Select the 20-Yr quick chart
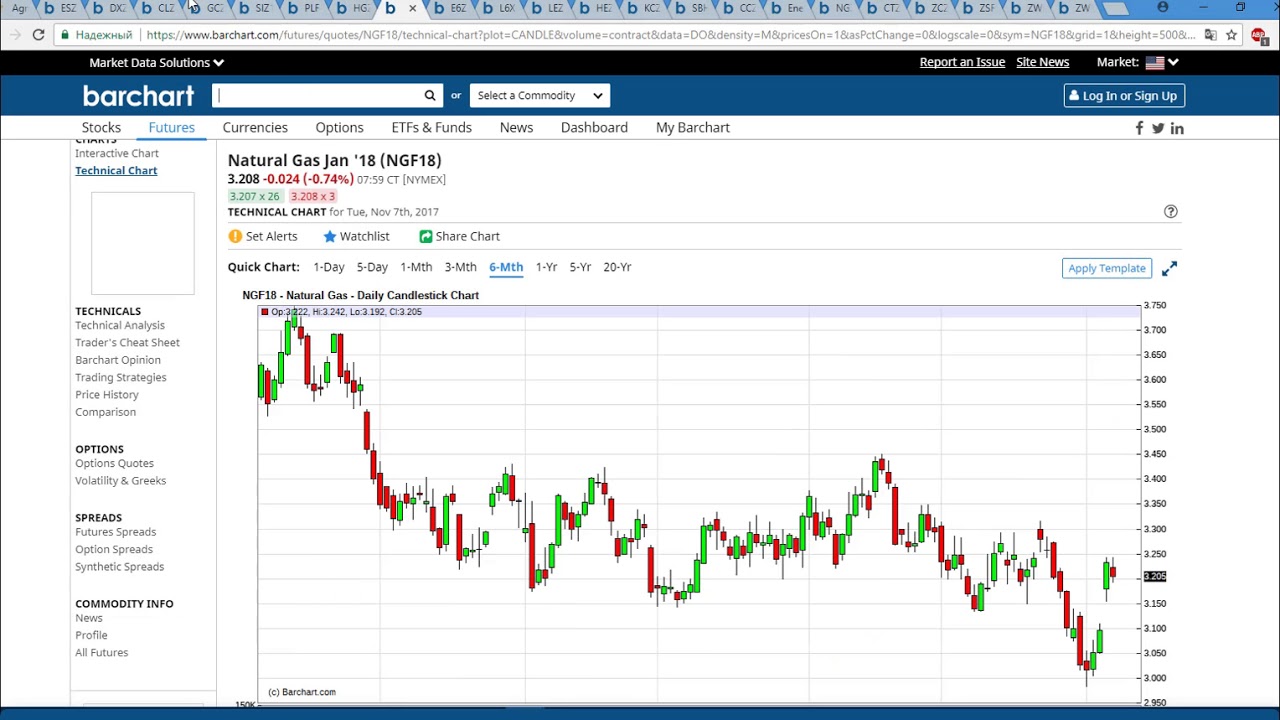The height and width of the screenshot is (720, 1280). pos(617,267)
